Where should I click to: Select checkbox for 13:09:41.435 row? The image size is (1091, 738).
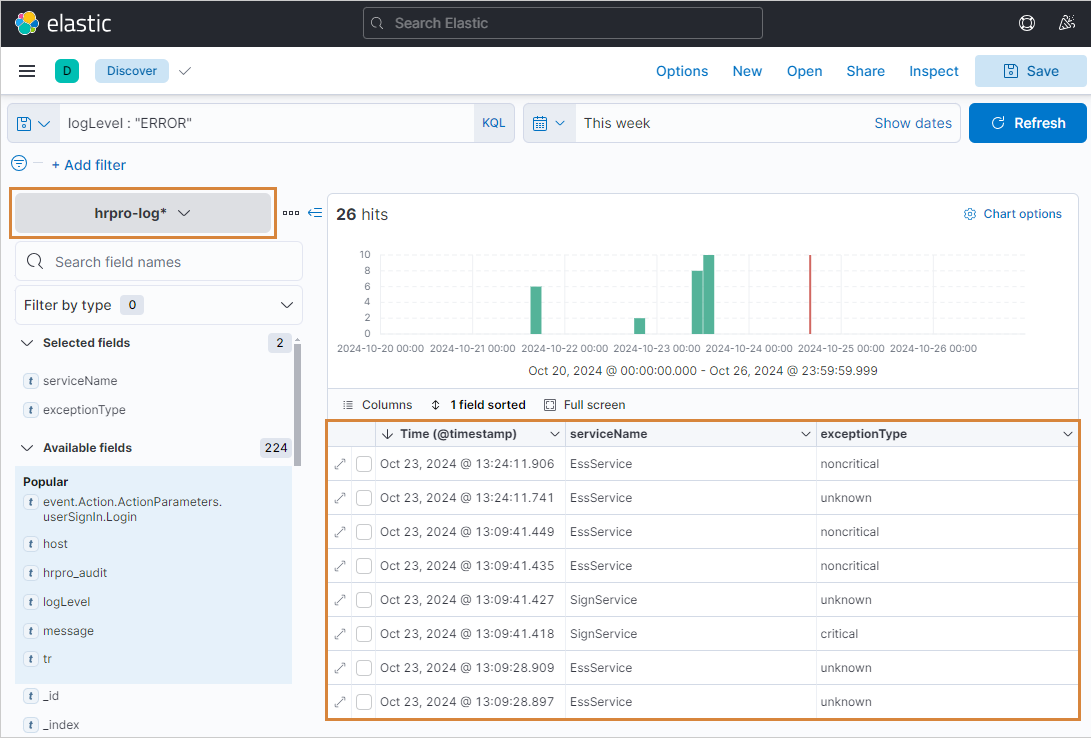tap(364, 565)
